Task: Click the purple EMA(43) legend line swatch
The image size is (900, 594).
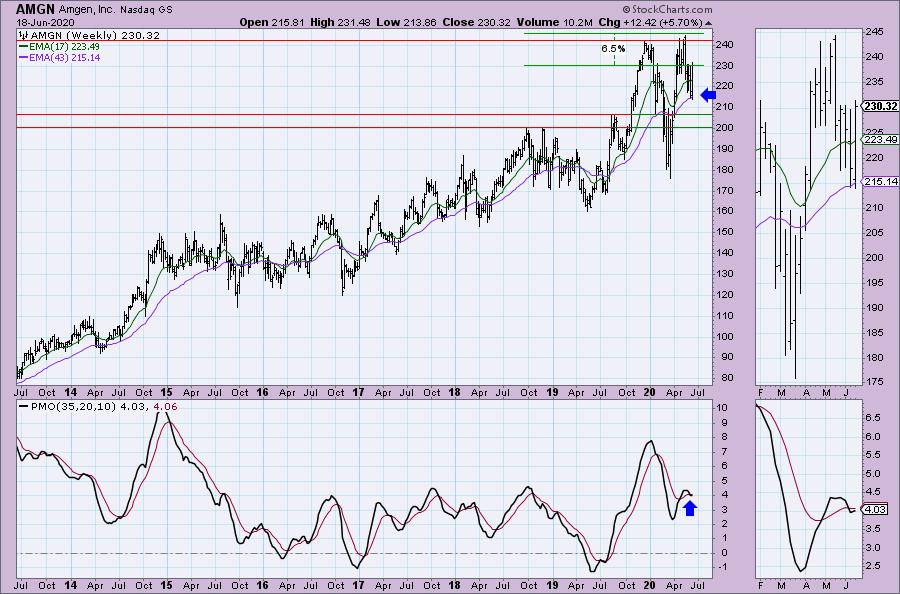Action: (23, 57)
